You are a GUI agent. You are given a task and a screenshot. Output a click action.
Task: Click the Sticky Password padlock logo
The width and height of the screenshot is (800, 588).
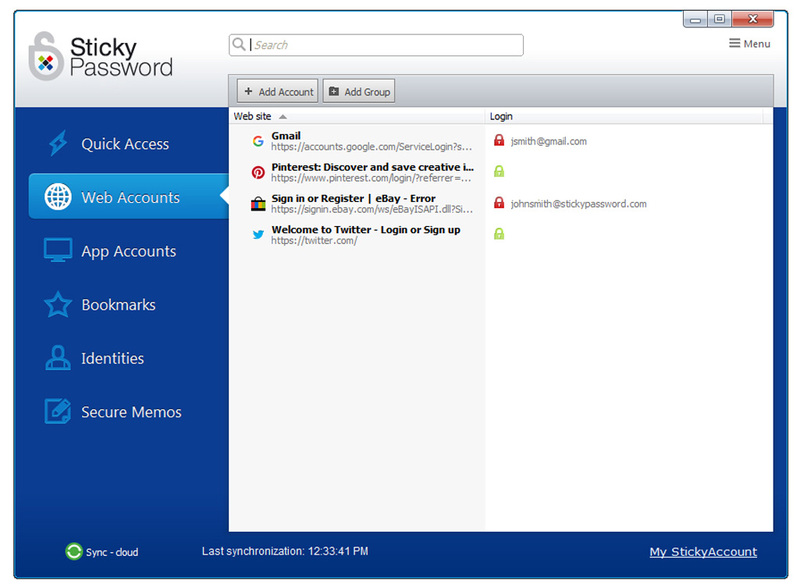coord(46,57)
